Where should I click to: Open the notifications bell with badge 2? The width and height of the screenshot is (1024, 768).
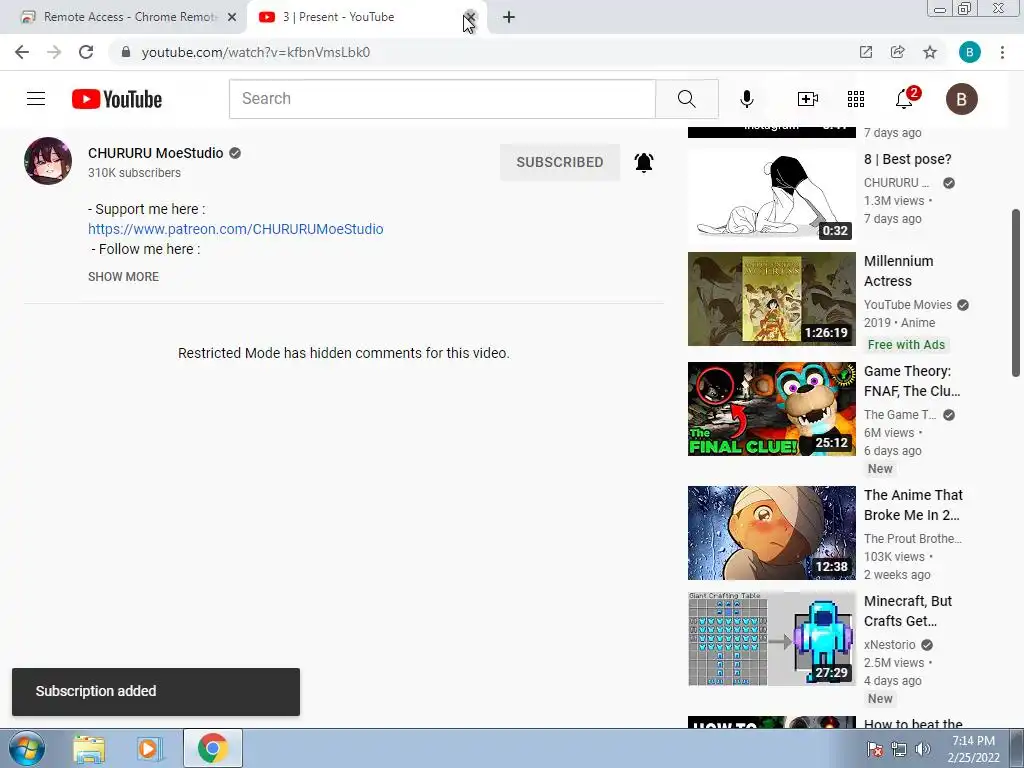(906, 98)
